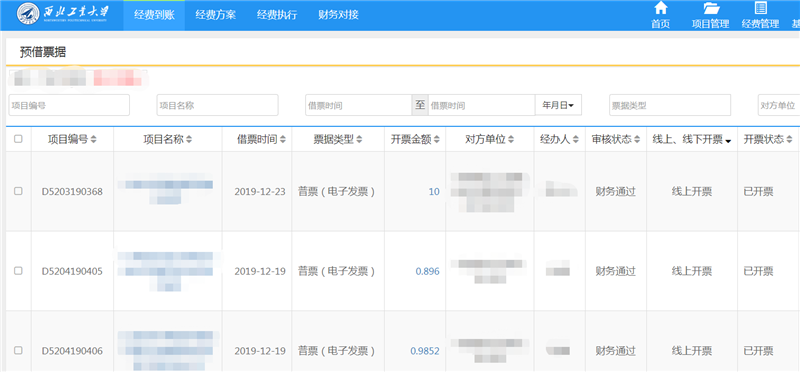Open the amount link 0.9852
Image resolution: width=800 pixels, height=372 pixels.
[x=424, y=351]
